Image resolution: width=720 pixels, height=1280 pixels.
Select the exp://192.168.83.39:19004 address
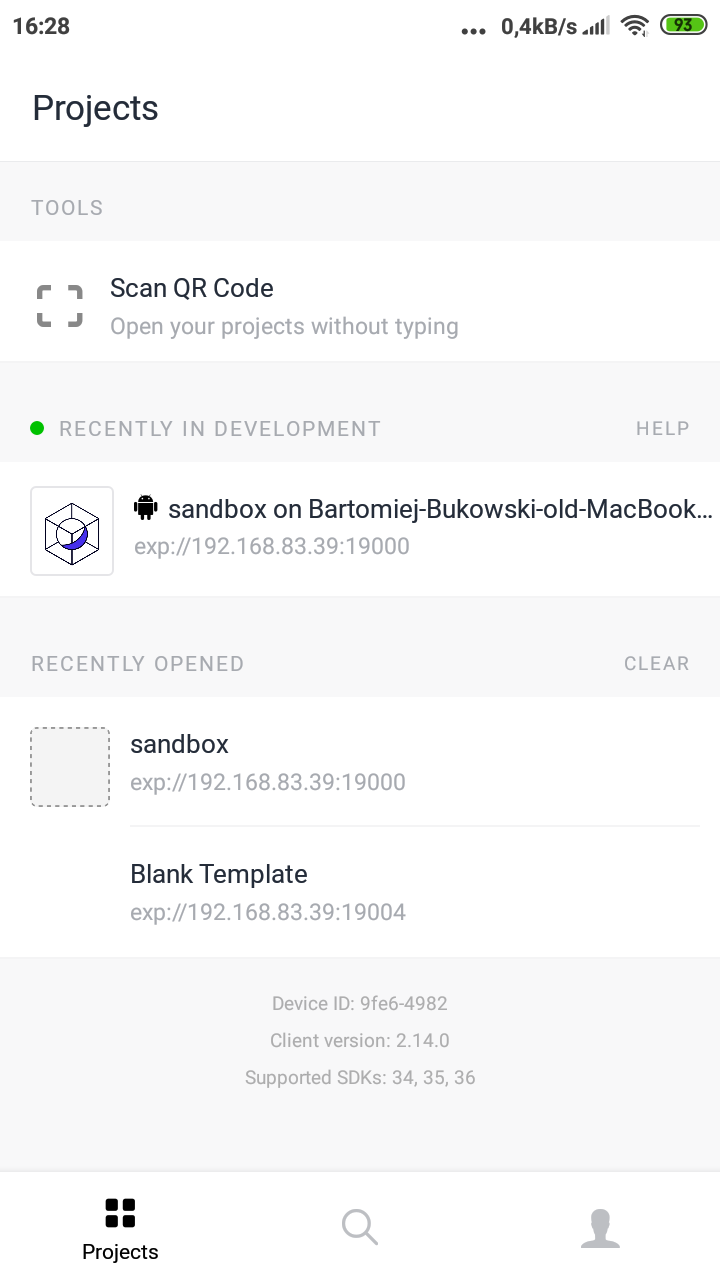point(268,911)
